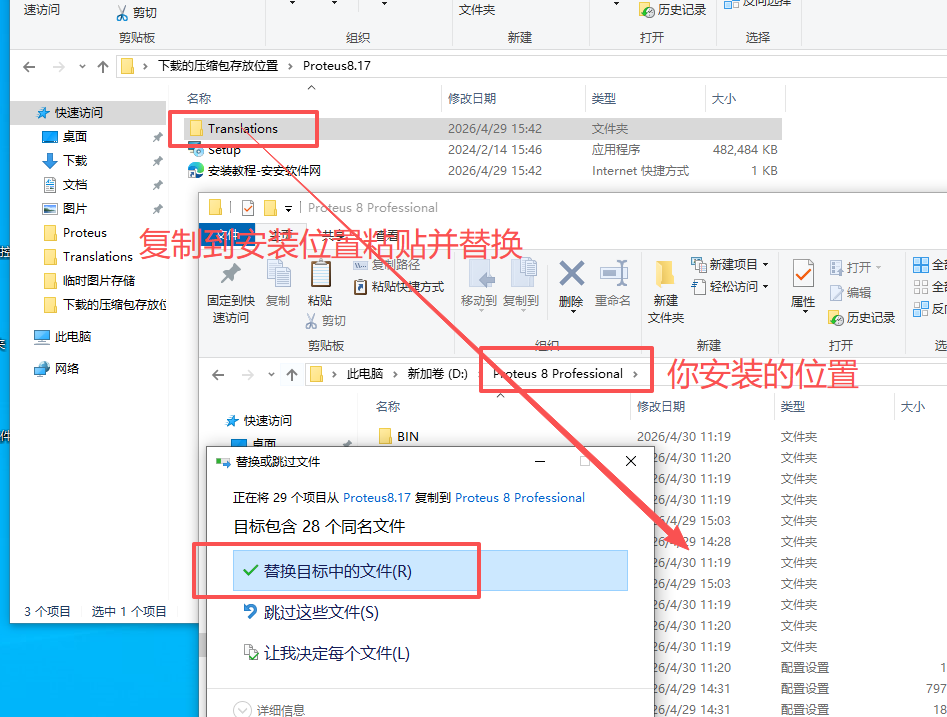The height and width of the screenshot is (717, 947).
Task: Open the quick access toolbar customize dropdown
Action: click(289, 209)
